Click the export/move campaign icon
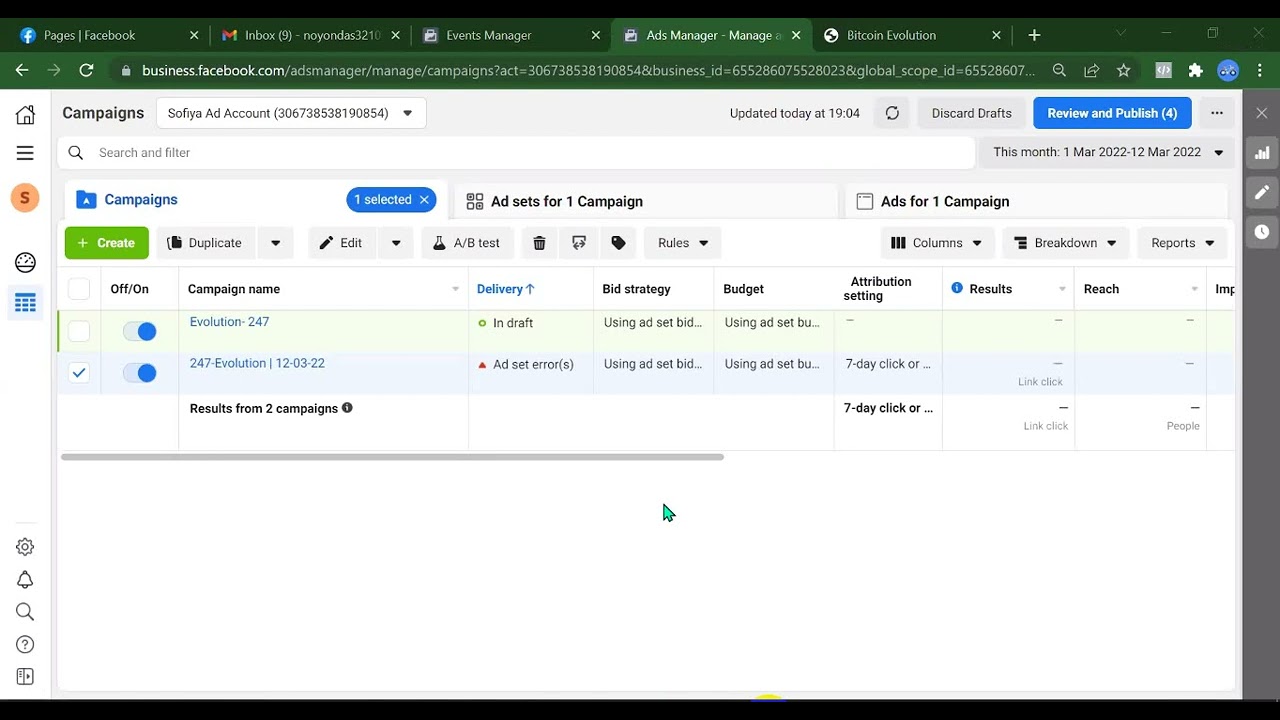 click(579, 243)
